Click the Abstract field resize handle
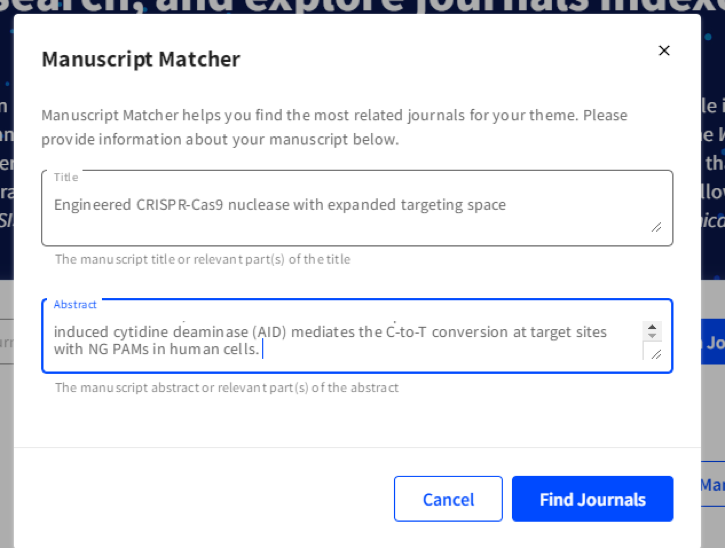 point(656,353)
